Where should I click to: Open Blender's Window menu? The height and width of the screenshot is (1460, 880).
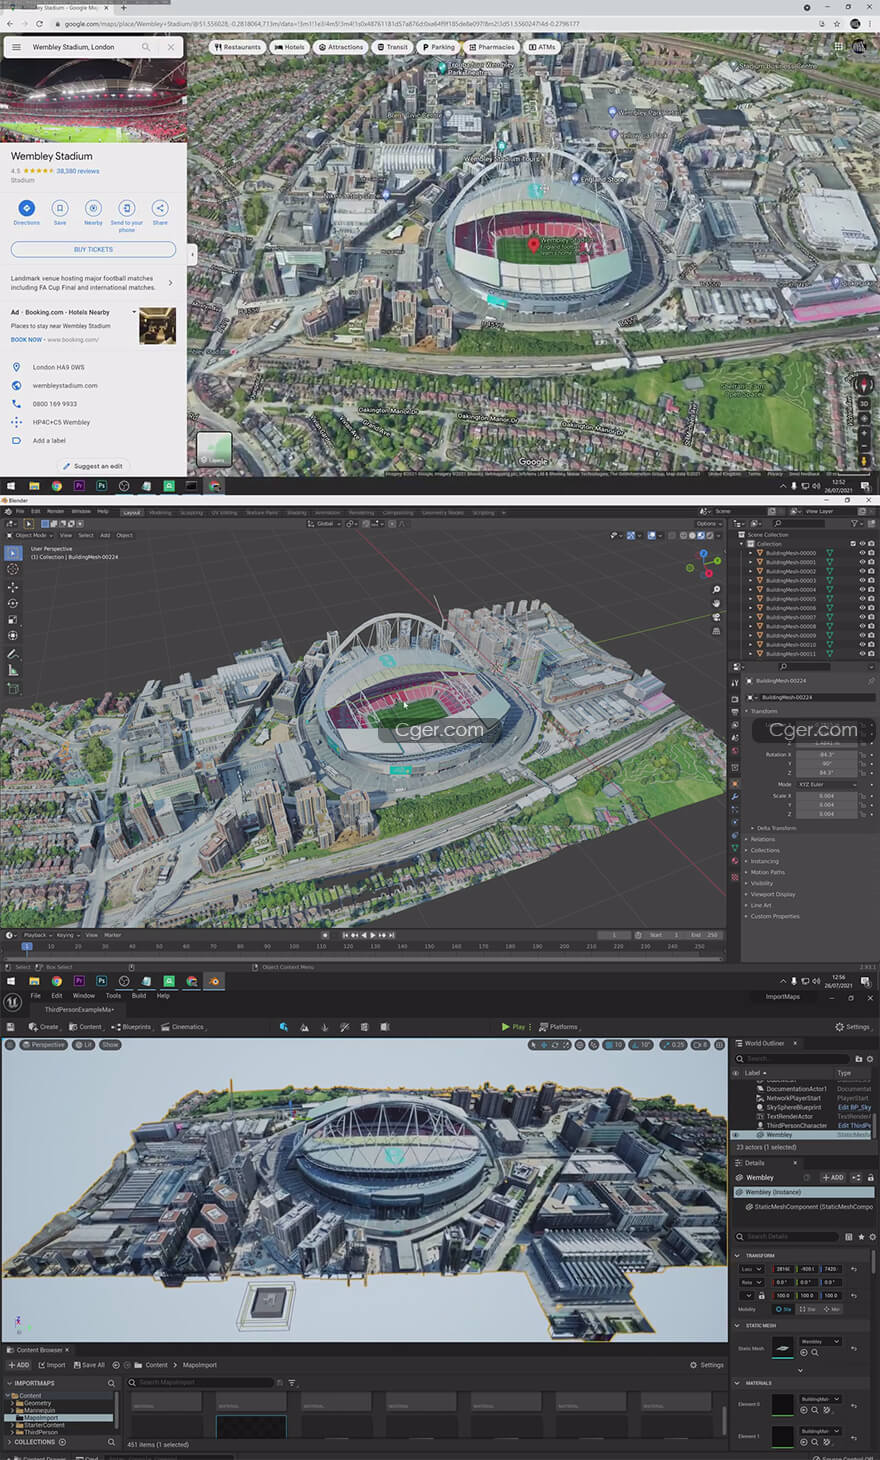coord(81,511)
